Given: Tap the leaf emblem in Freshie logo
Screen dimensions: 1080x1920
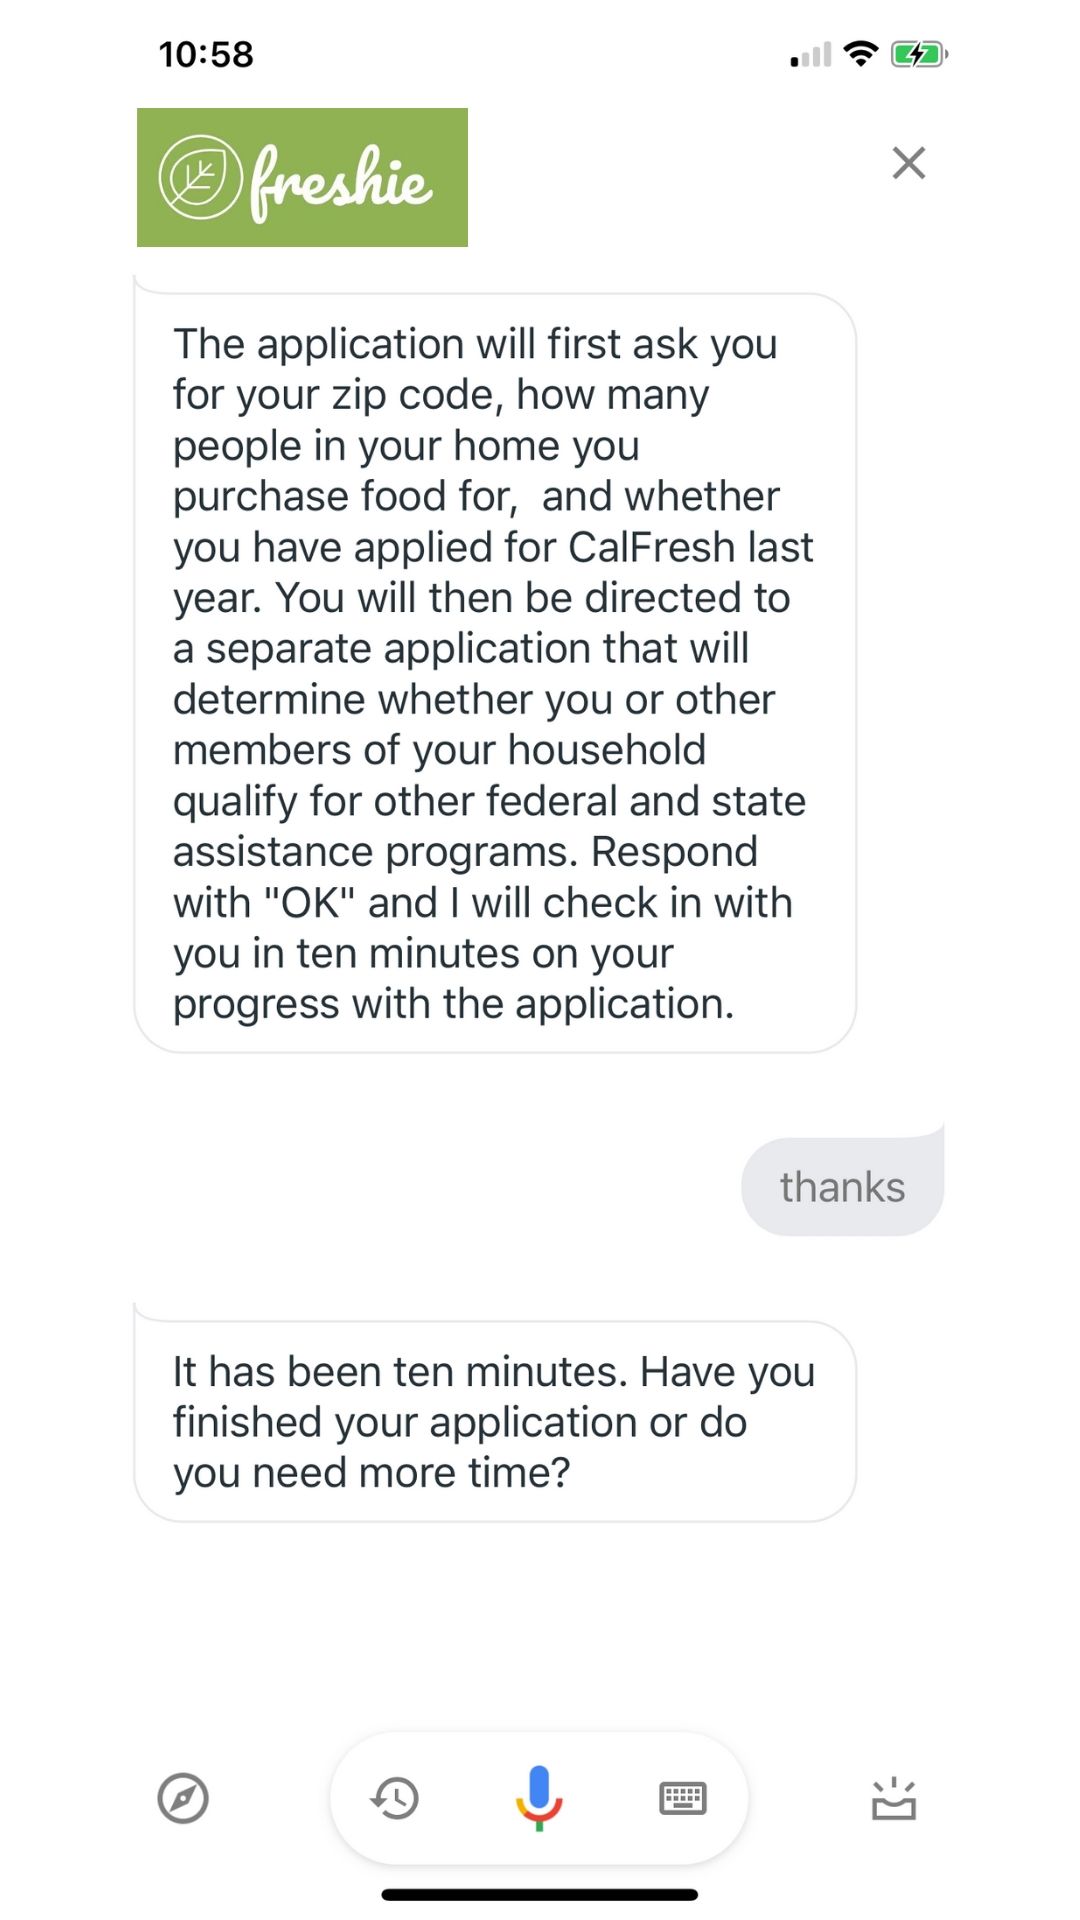Looking at the screenshot, I should (x=200, y=177).
